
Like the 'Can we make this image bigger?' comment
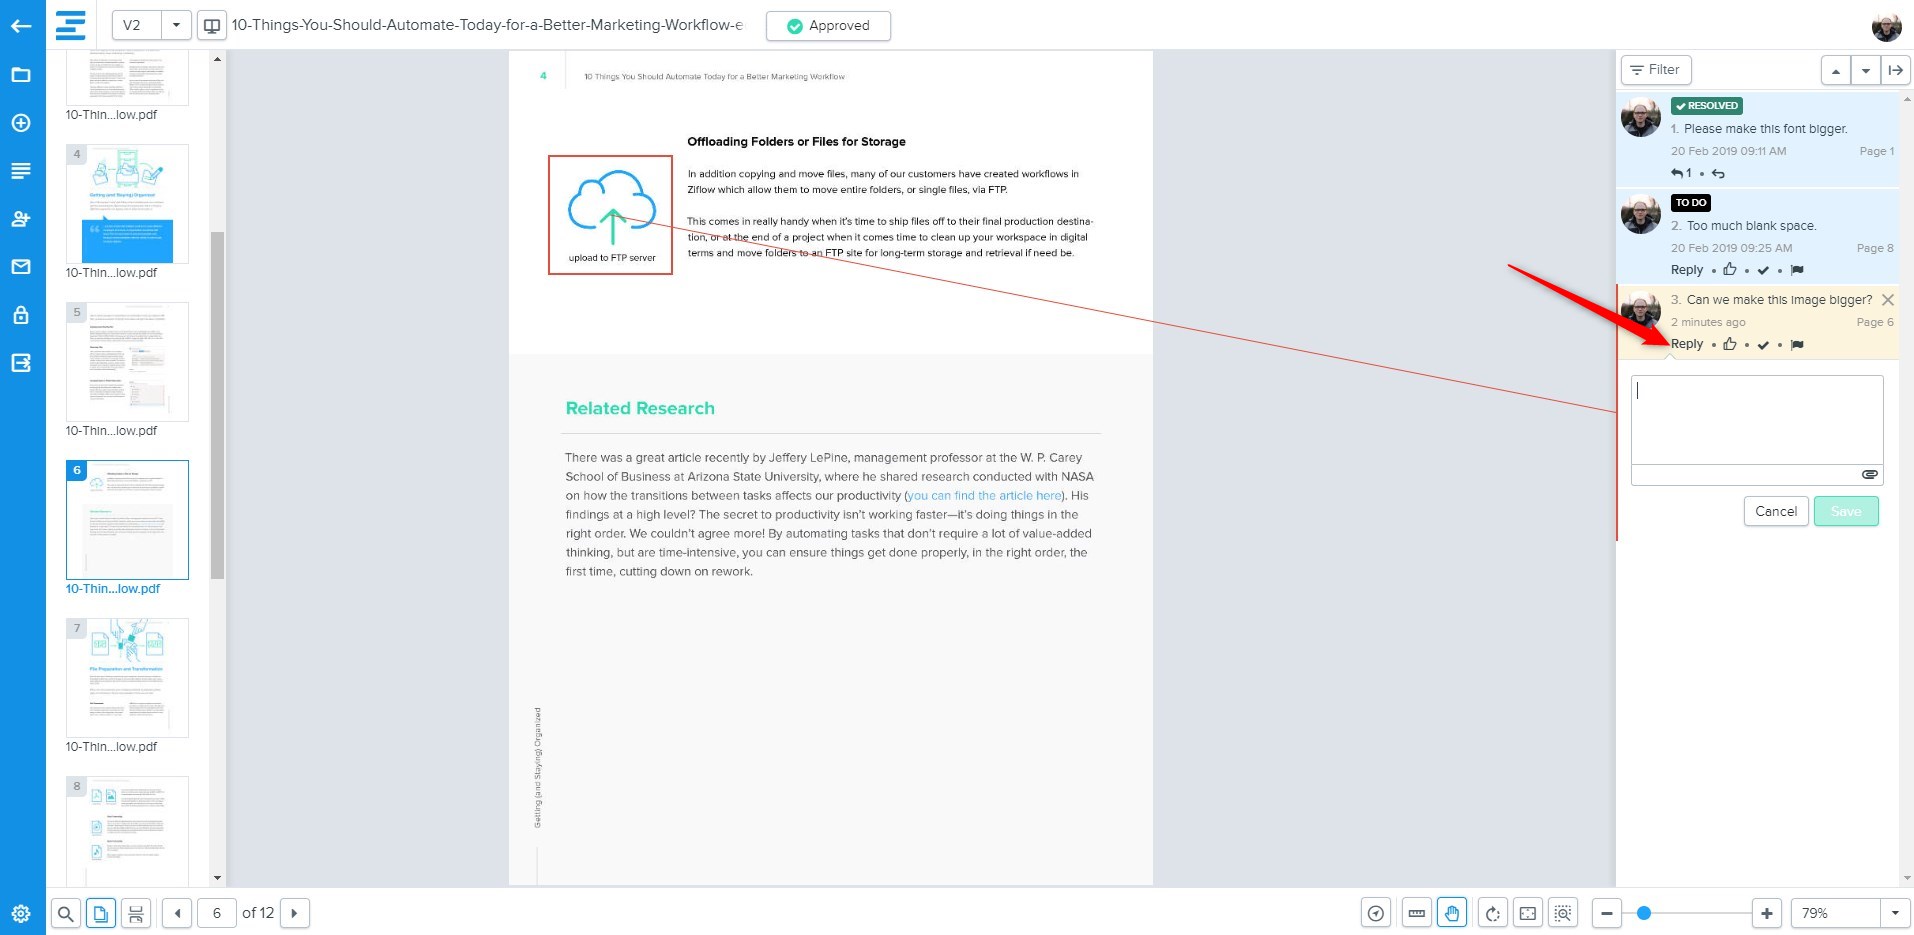pyautogui.click(x=1730, y=344)
